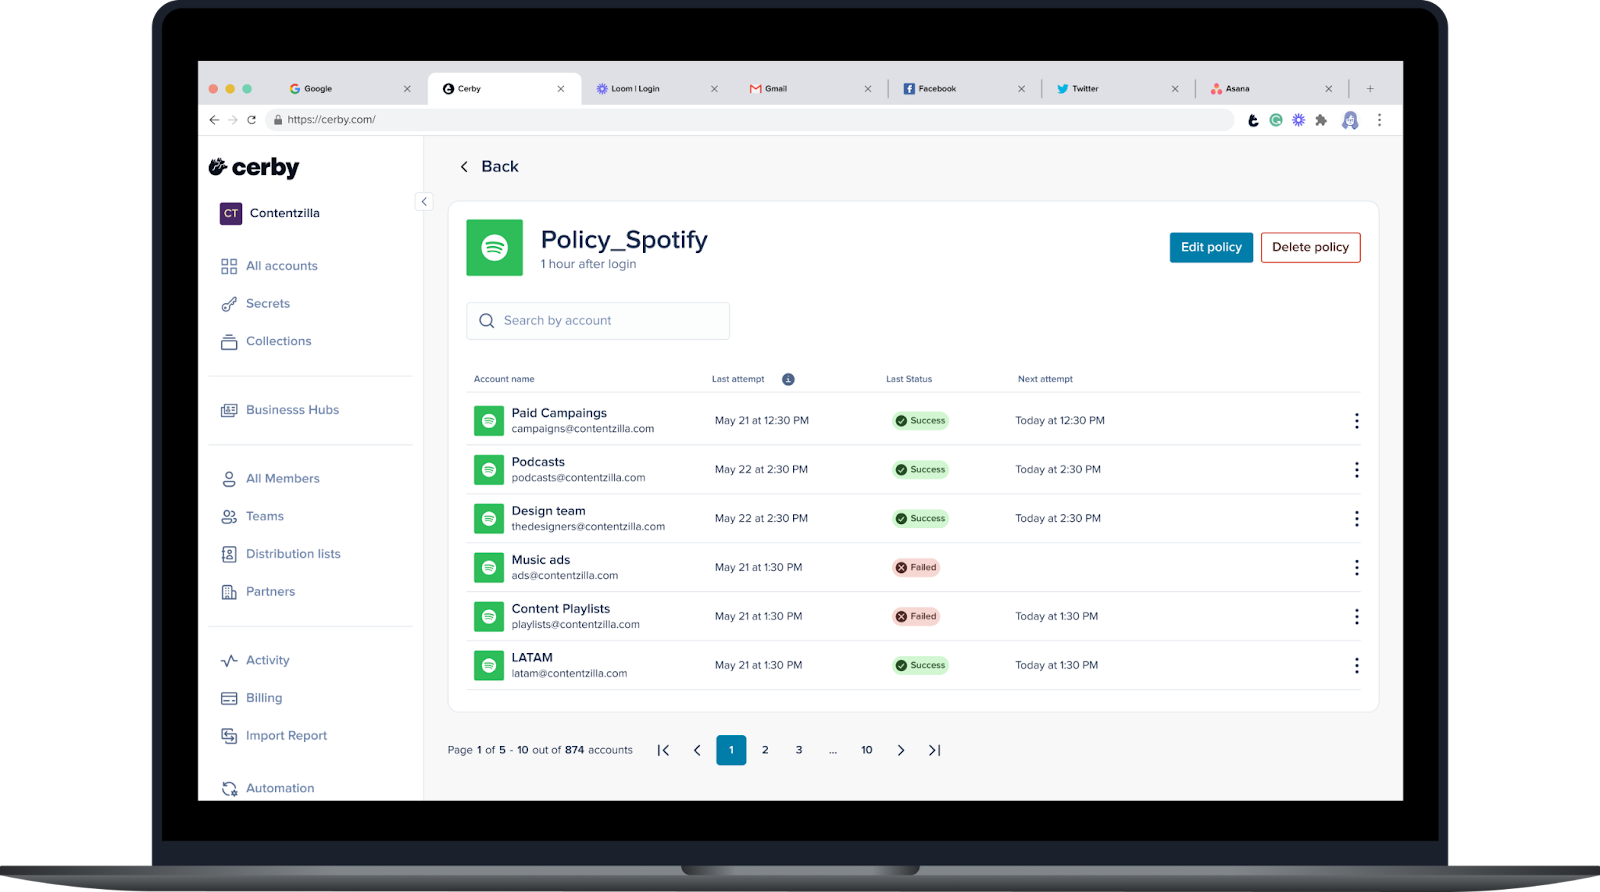Open a new browser tab
This screenshot has width=1600, height=892.
click(x=1370, y=89)
